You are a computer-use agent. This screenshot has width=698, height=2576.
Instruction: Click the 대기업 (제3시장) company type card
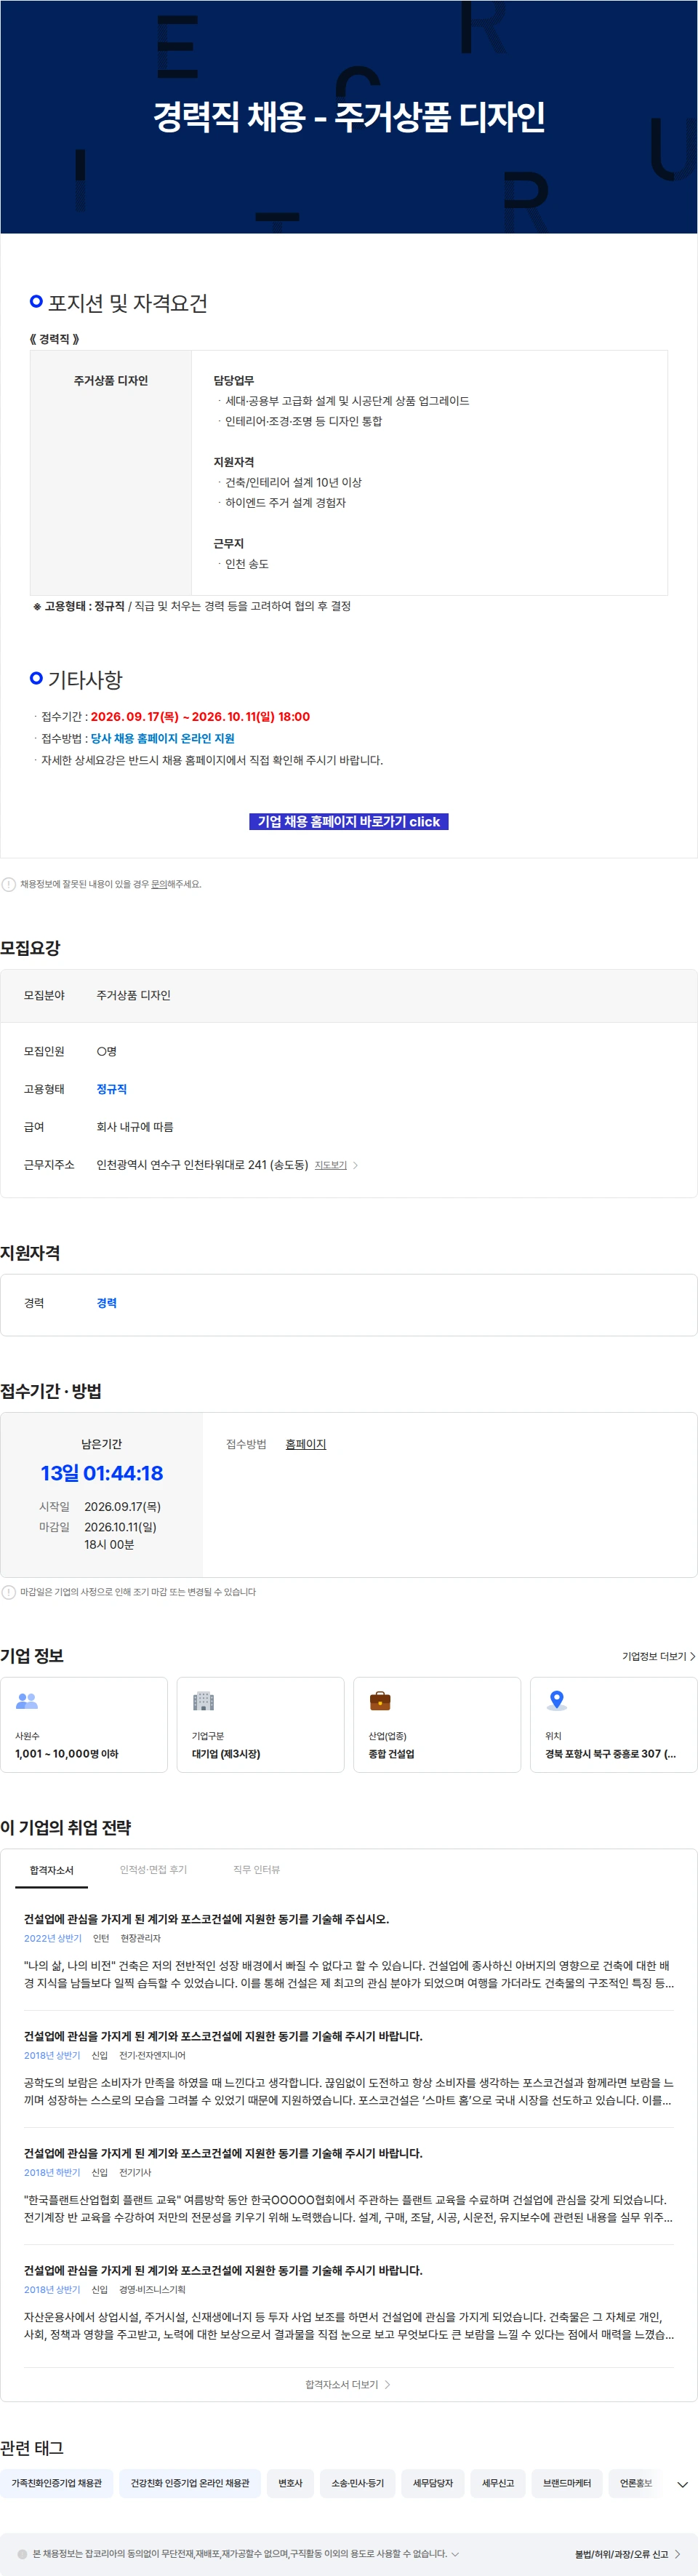(x=260, y=1724)
